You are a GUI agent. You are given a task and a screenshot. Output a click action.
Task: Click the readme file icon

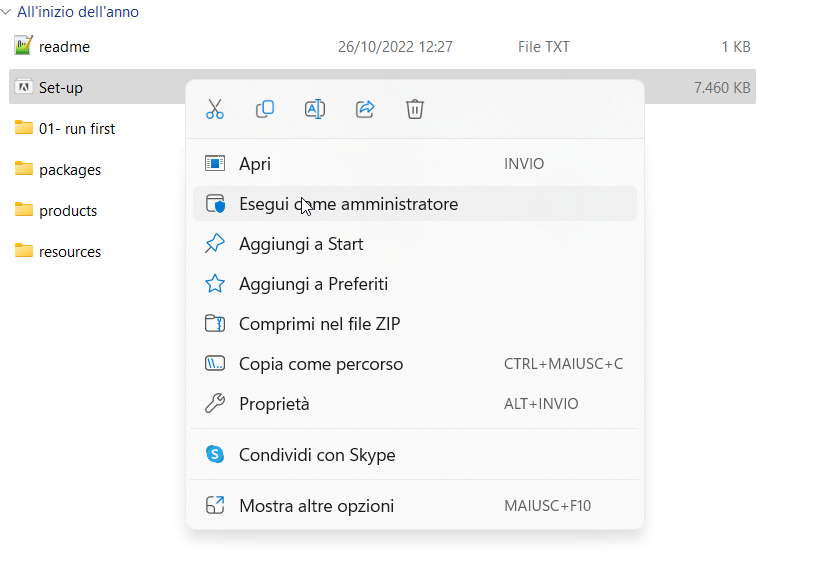23,46
